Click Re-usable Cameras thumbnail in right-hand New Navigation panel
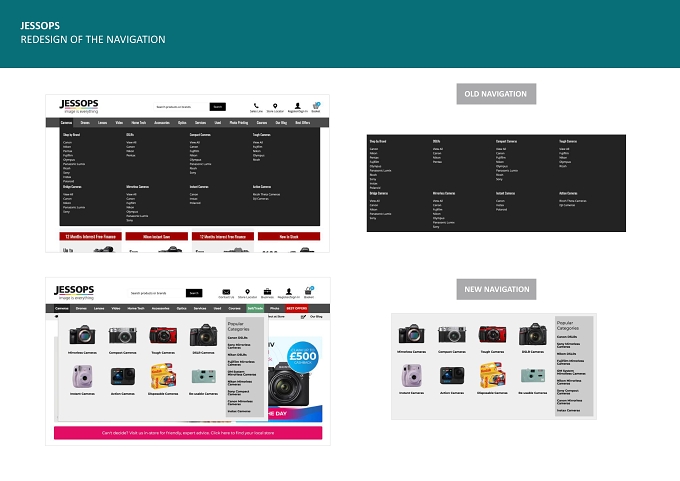Image resolution: width=680 pixels, height=481 pixels. (533, 375)
